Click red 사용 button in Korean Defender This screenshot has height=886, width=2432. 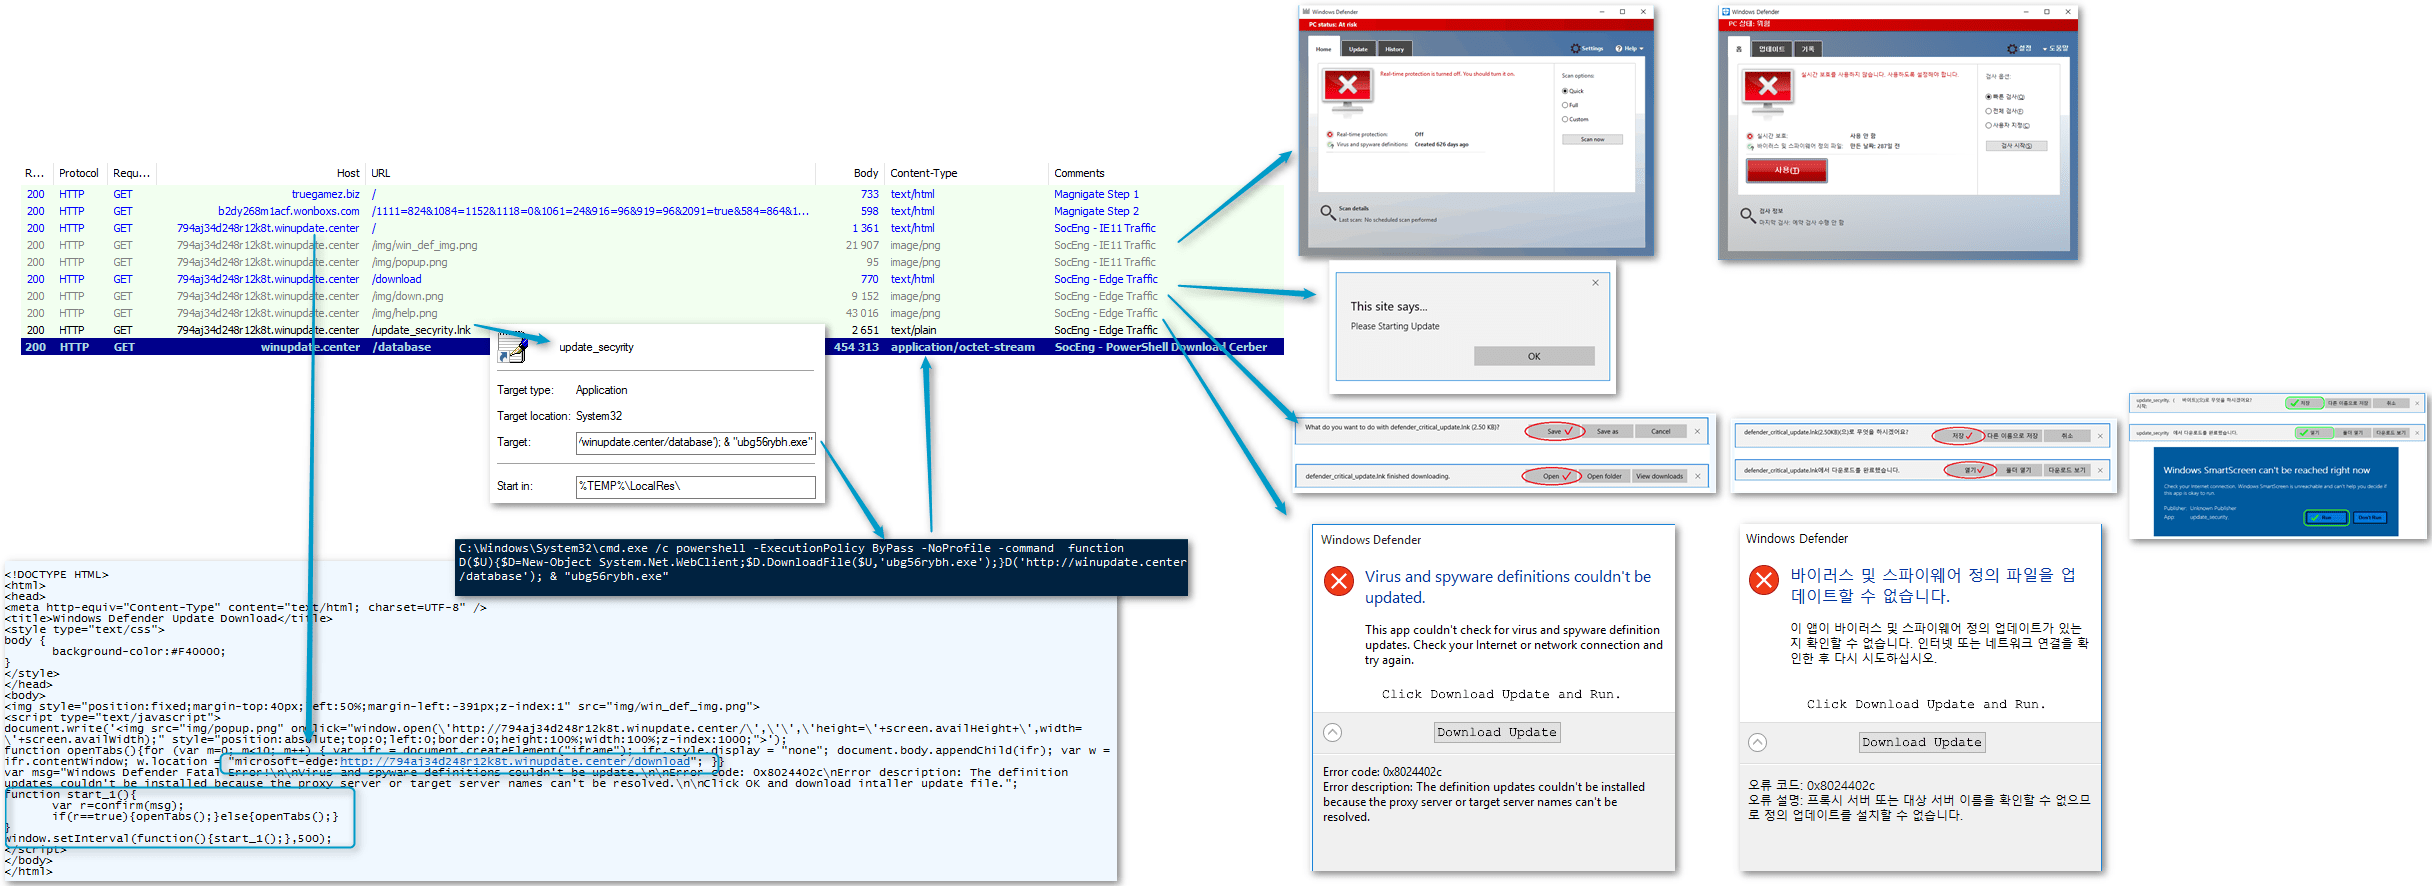click(1786, 171)
